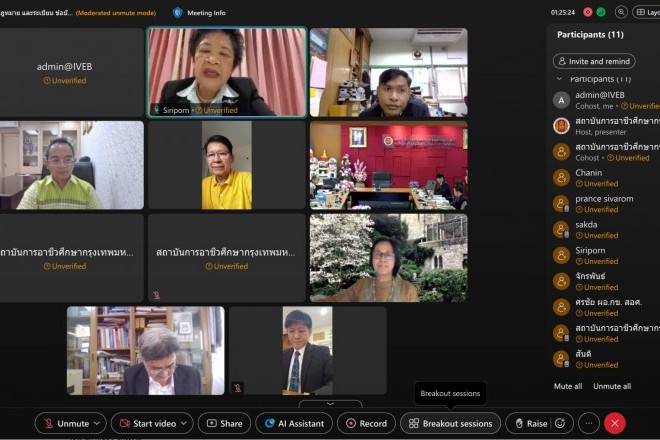Click the red recording indicator icon
The height and width of the screenshot is (440, 660).
[x=588, y=12]
